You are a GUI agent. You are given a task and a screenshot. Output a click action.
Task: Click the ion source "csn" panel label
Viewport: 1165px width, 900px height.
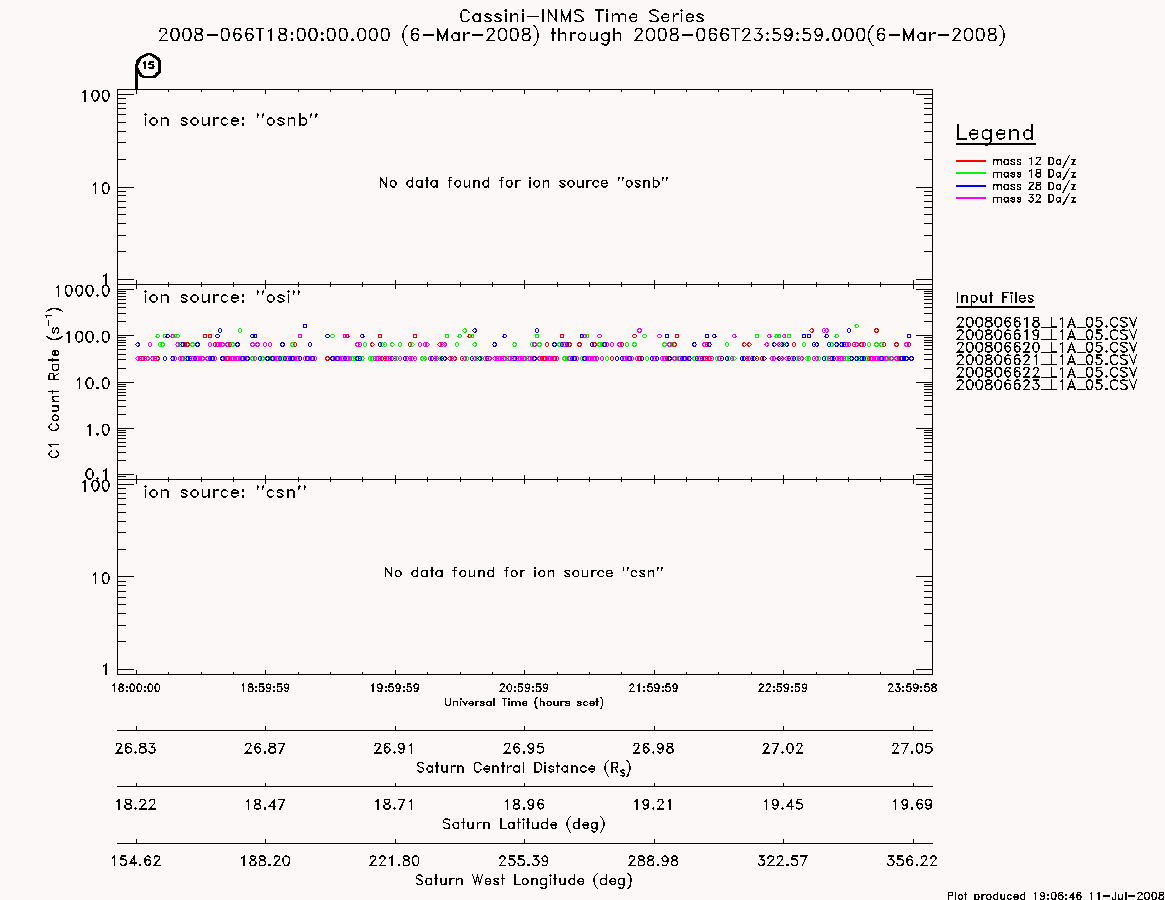coord(225,492)
